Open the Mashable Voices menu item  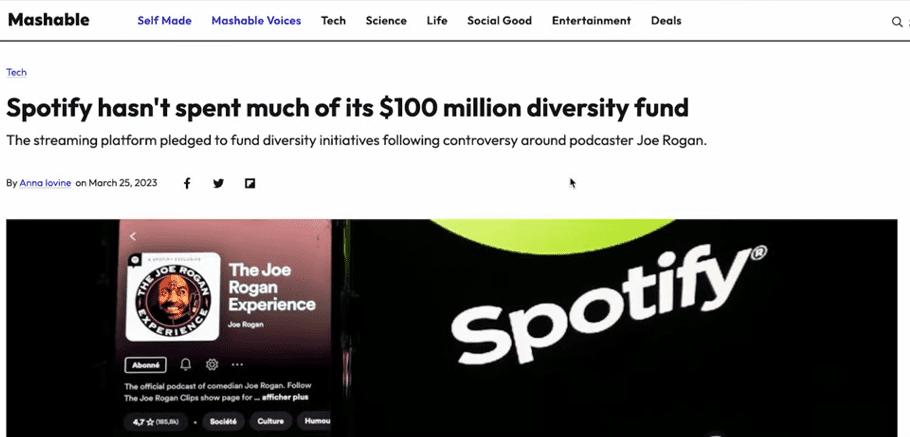[x=256, y=21]
